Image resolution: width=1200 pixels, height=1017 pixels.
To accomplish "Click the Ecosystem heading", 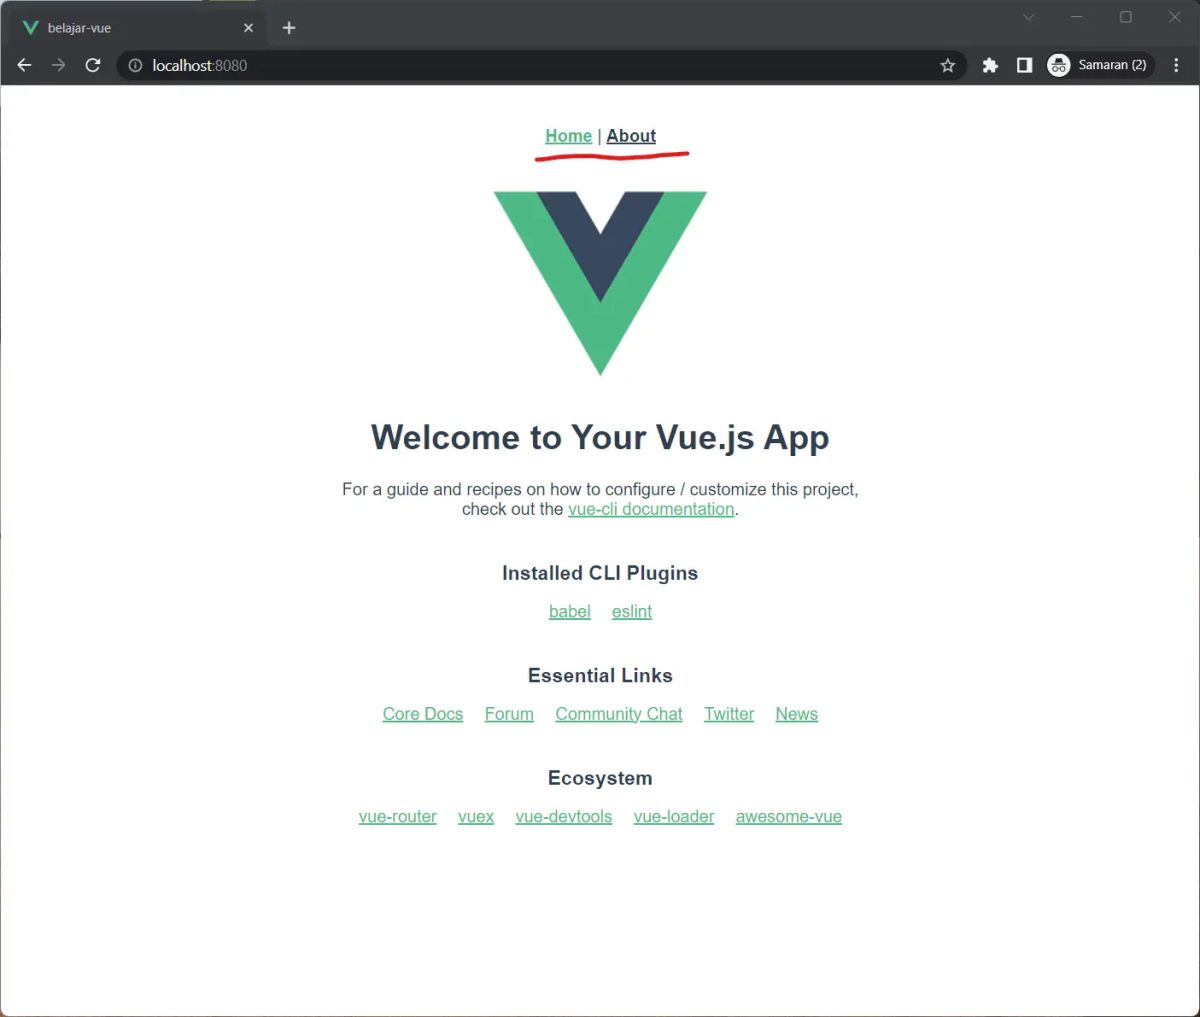I will [x=600, y=778].
